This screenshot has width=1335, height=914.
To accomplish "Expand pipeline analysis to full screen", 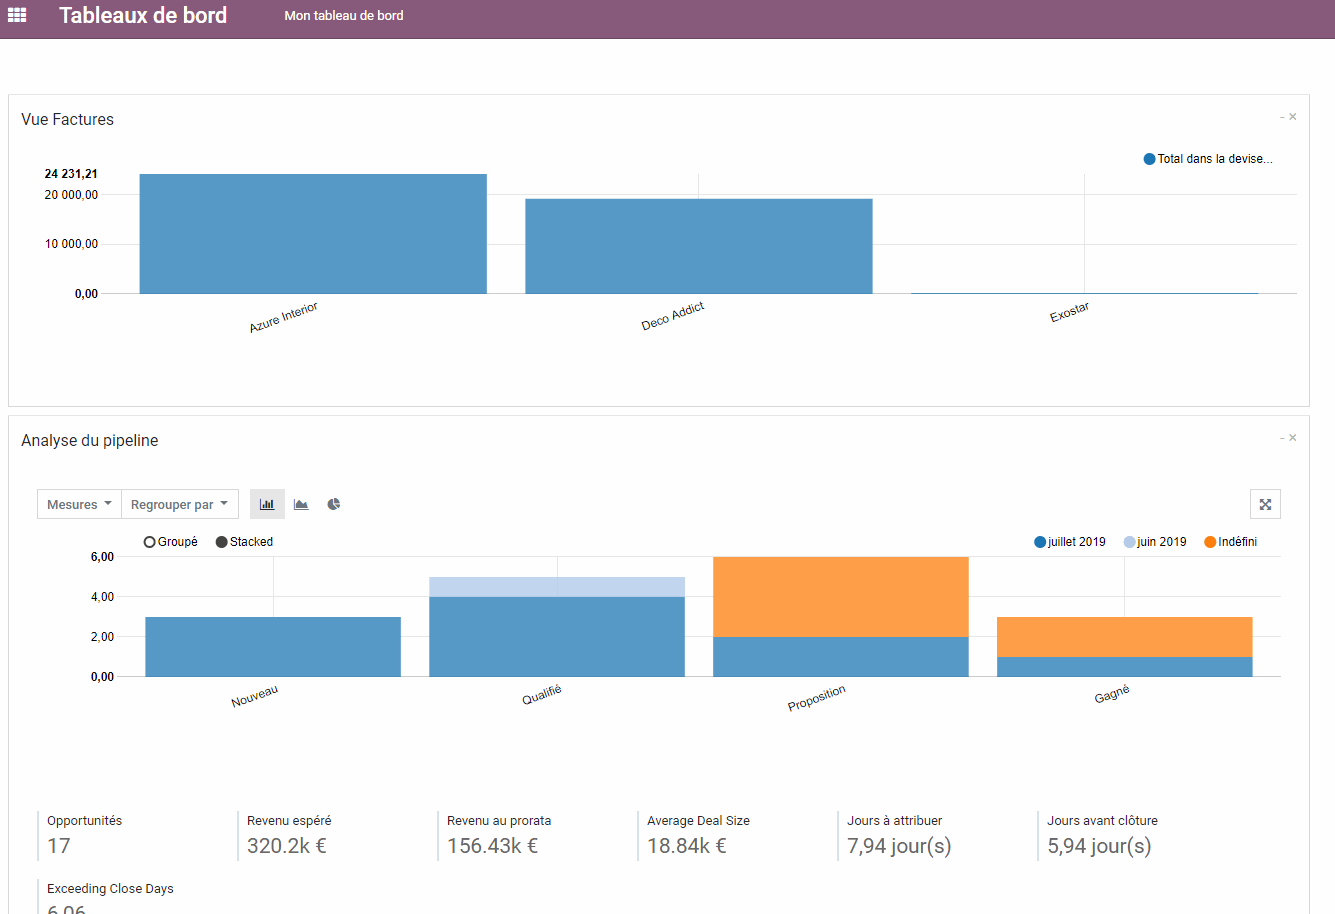I will [x=1265, y=504].
